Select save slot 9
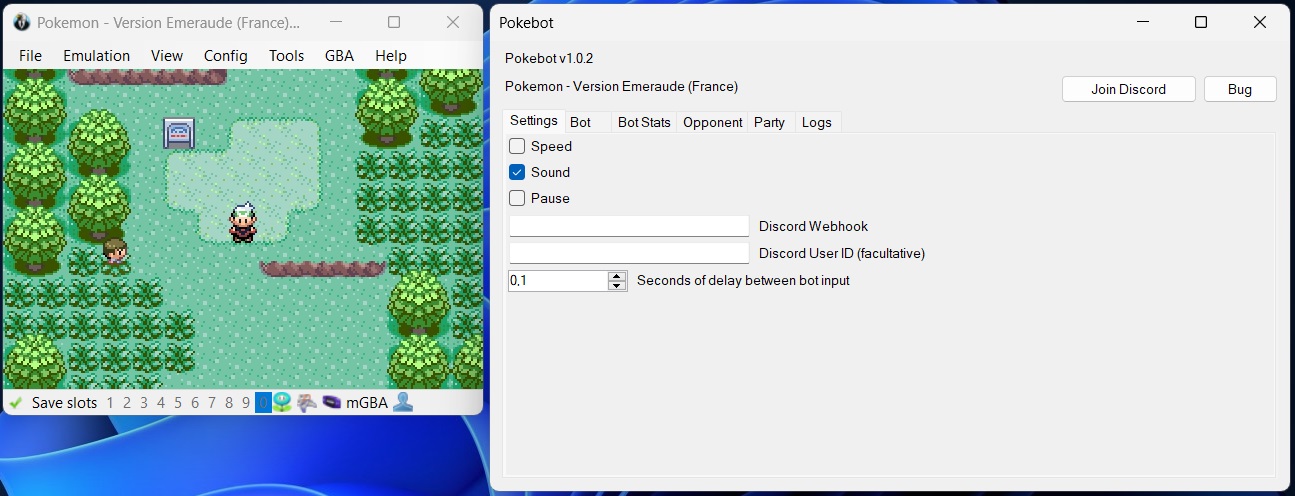 click(246, 403)
